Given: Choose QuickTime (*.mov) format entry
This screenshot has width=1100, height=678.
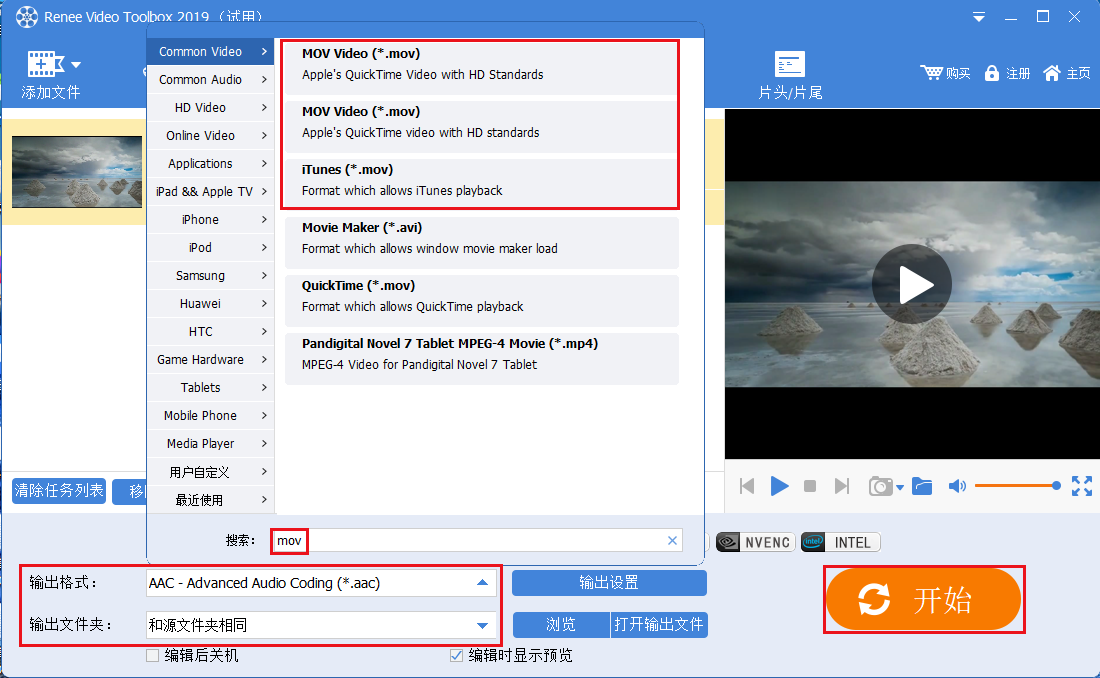Looking at the screenshot, I should coord(480,296).
